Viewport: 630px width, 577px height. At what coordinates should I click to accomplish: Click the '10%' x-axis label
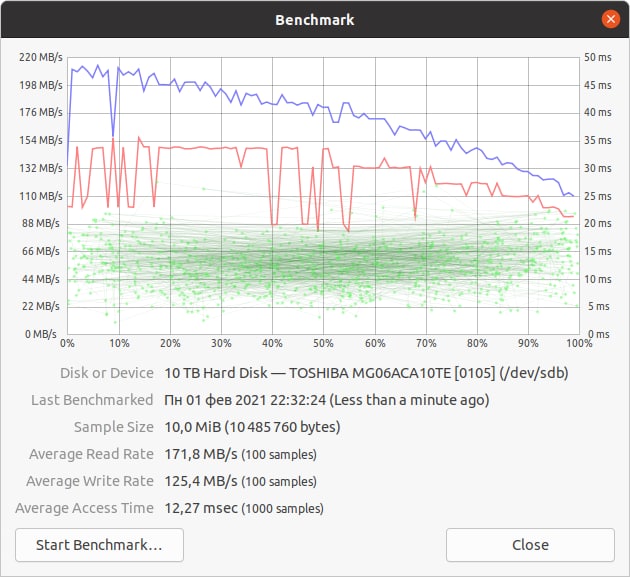(119, 344)
